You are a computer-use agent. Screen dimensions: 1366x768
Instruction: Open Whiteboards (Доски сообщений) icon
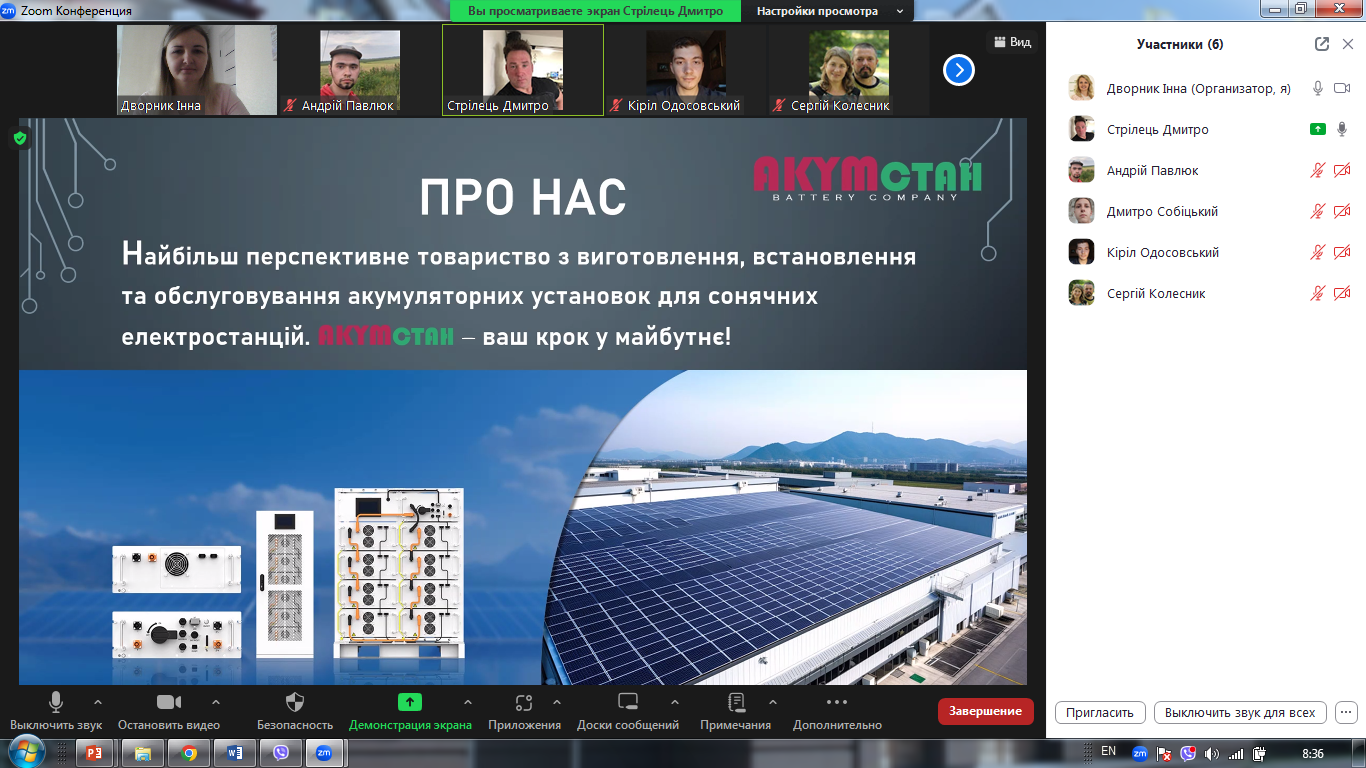[628, 702]
